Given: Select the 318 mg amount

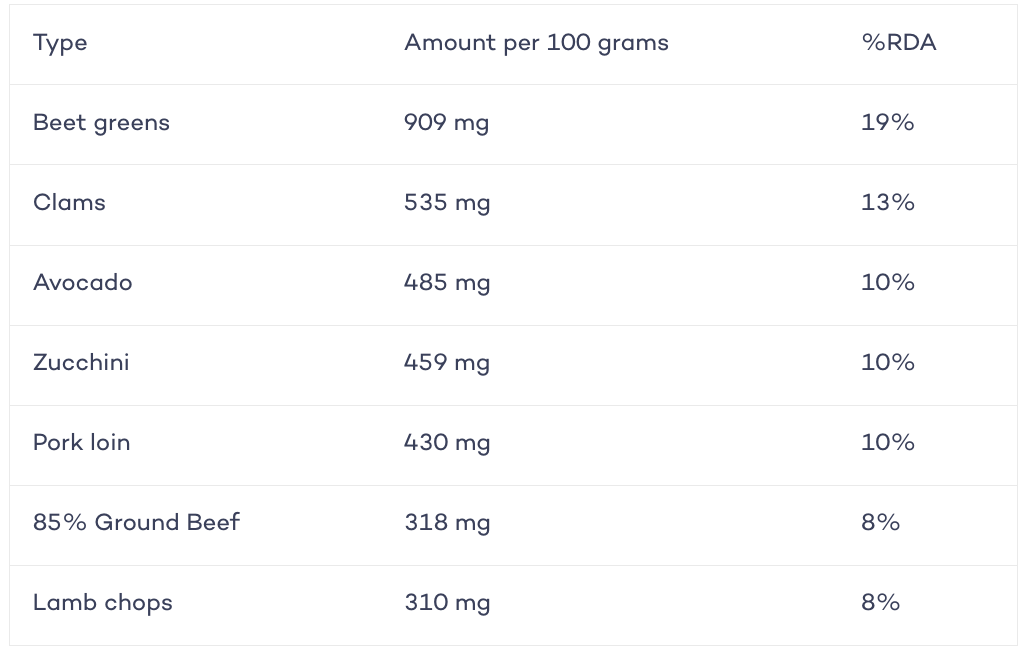Looking at the screenshot, I should pyautogui.click(x=447, y=524).
